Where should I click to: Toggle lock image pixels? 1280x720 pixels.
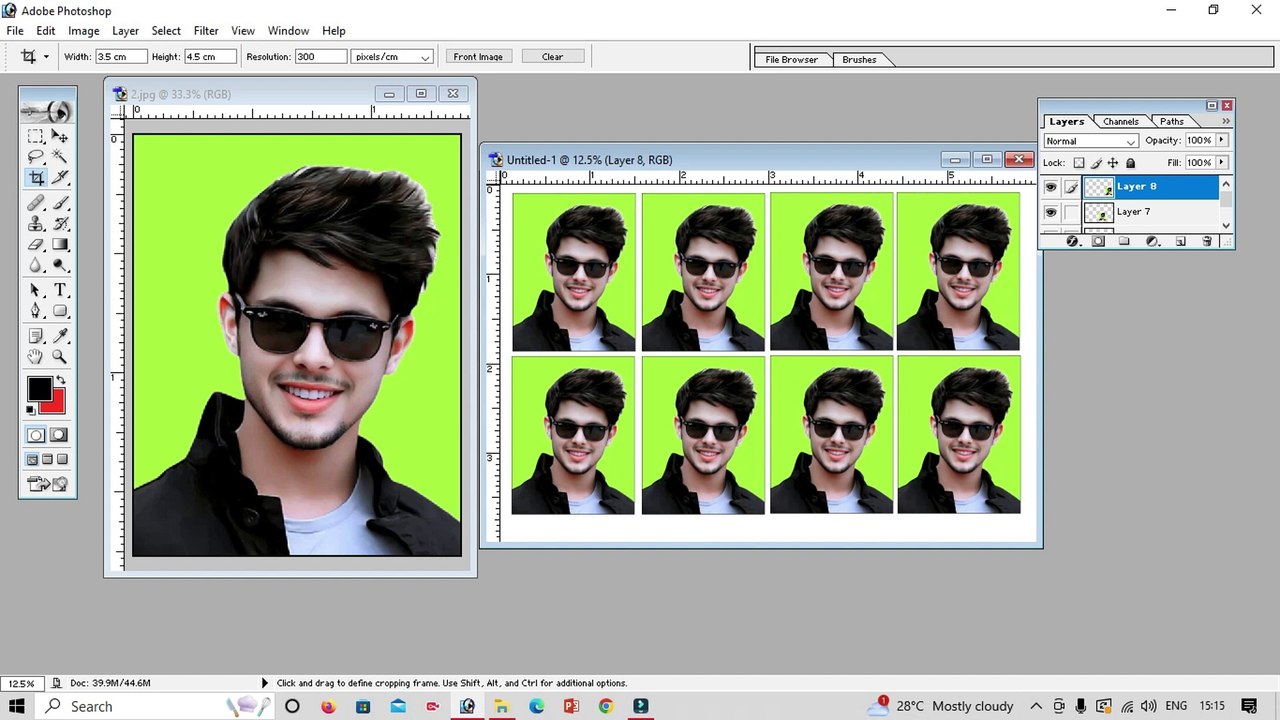click(1096, 163)
